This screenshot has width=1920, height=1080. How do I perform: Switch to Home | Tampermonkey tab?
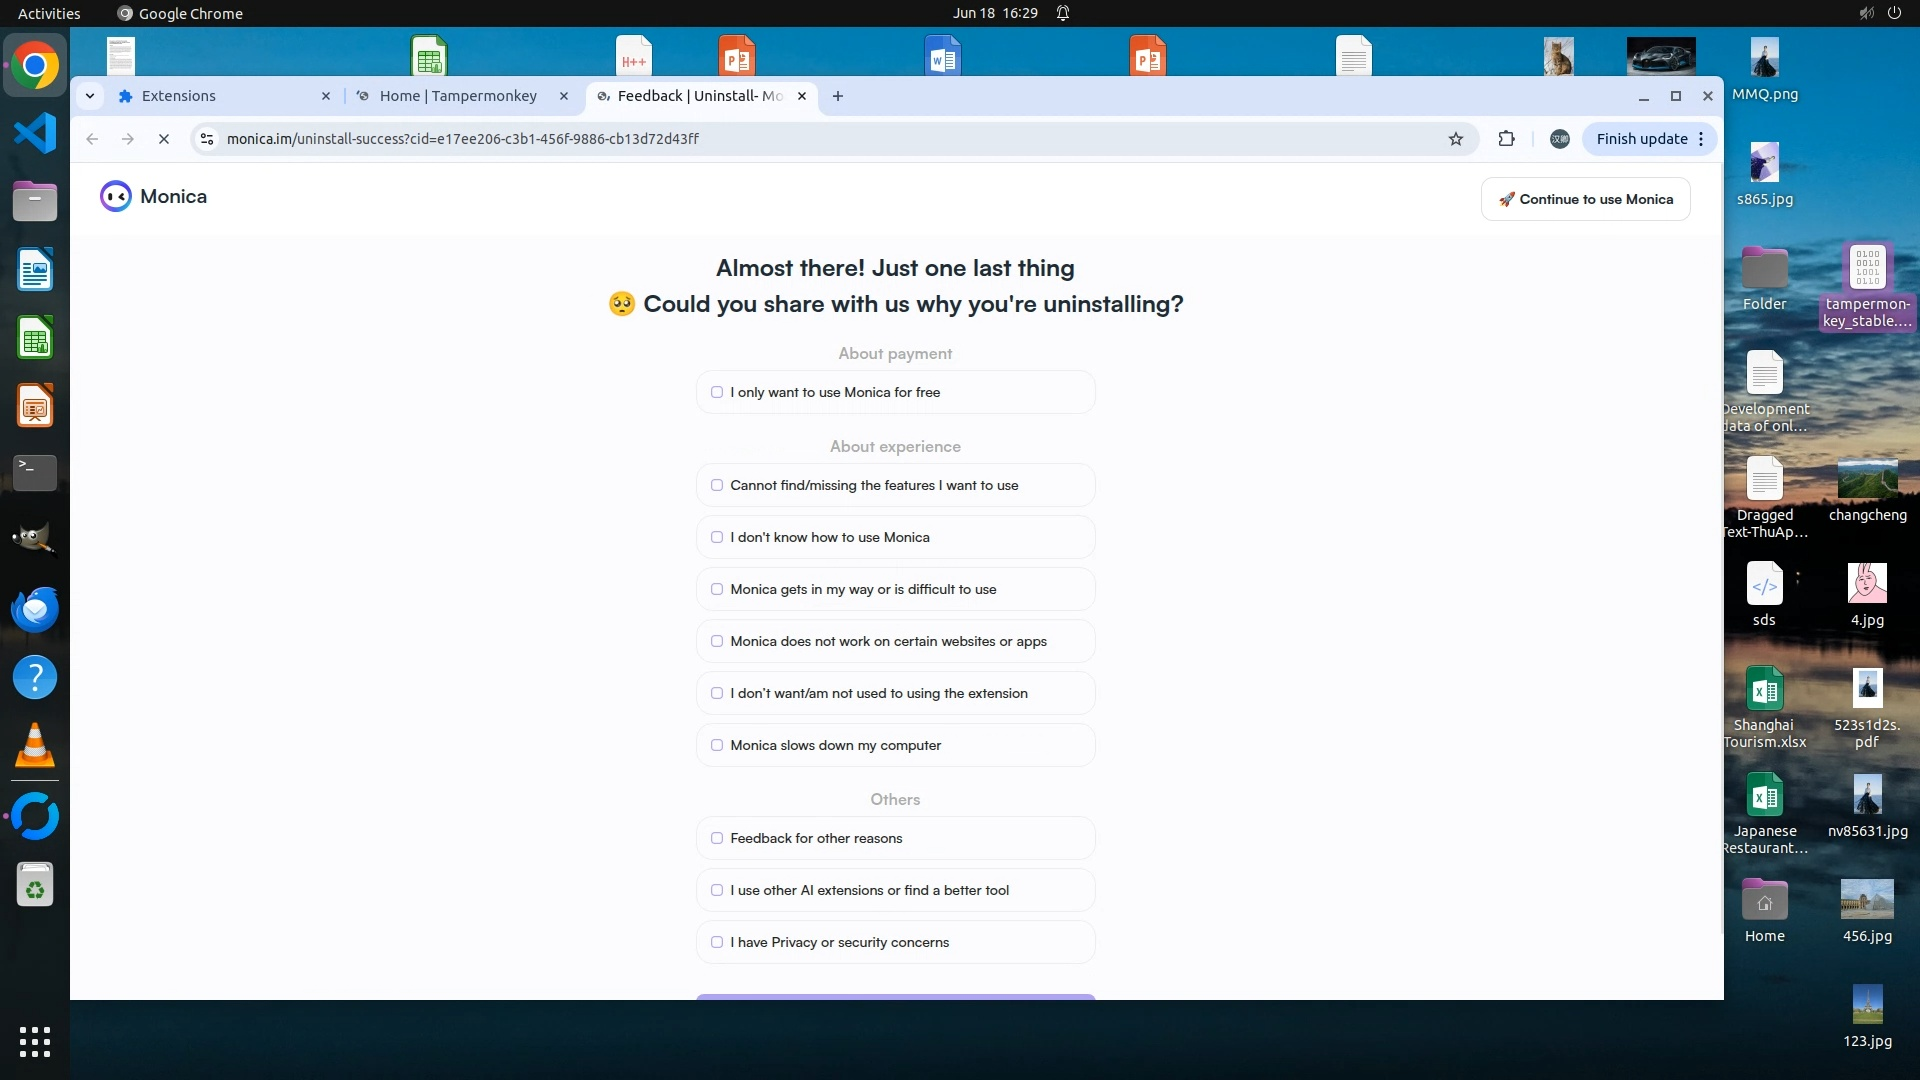coord(458,96)
